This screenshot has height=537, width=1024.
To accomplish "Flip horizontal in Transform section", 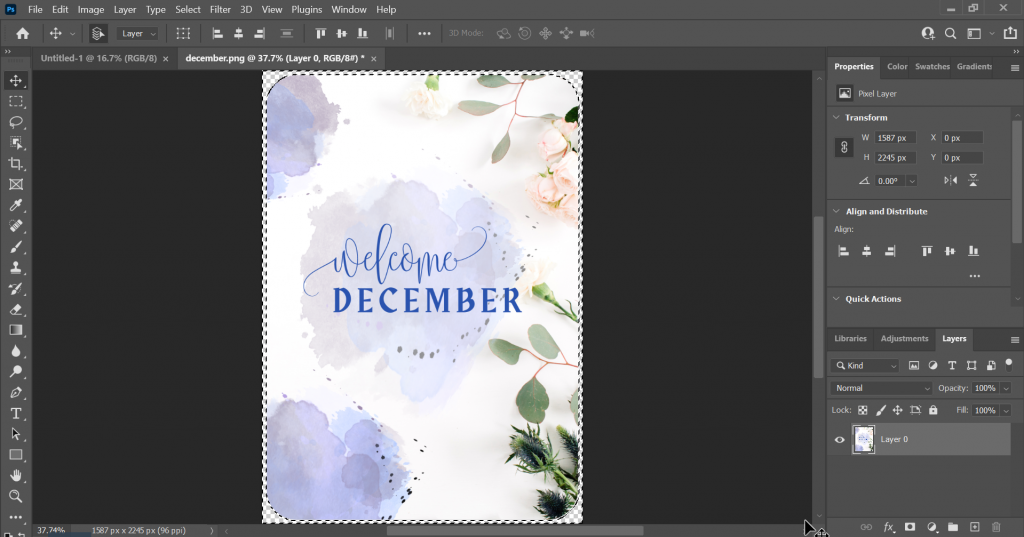I will pyautogui.click(x=951, y=180).
